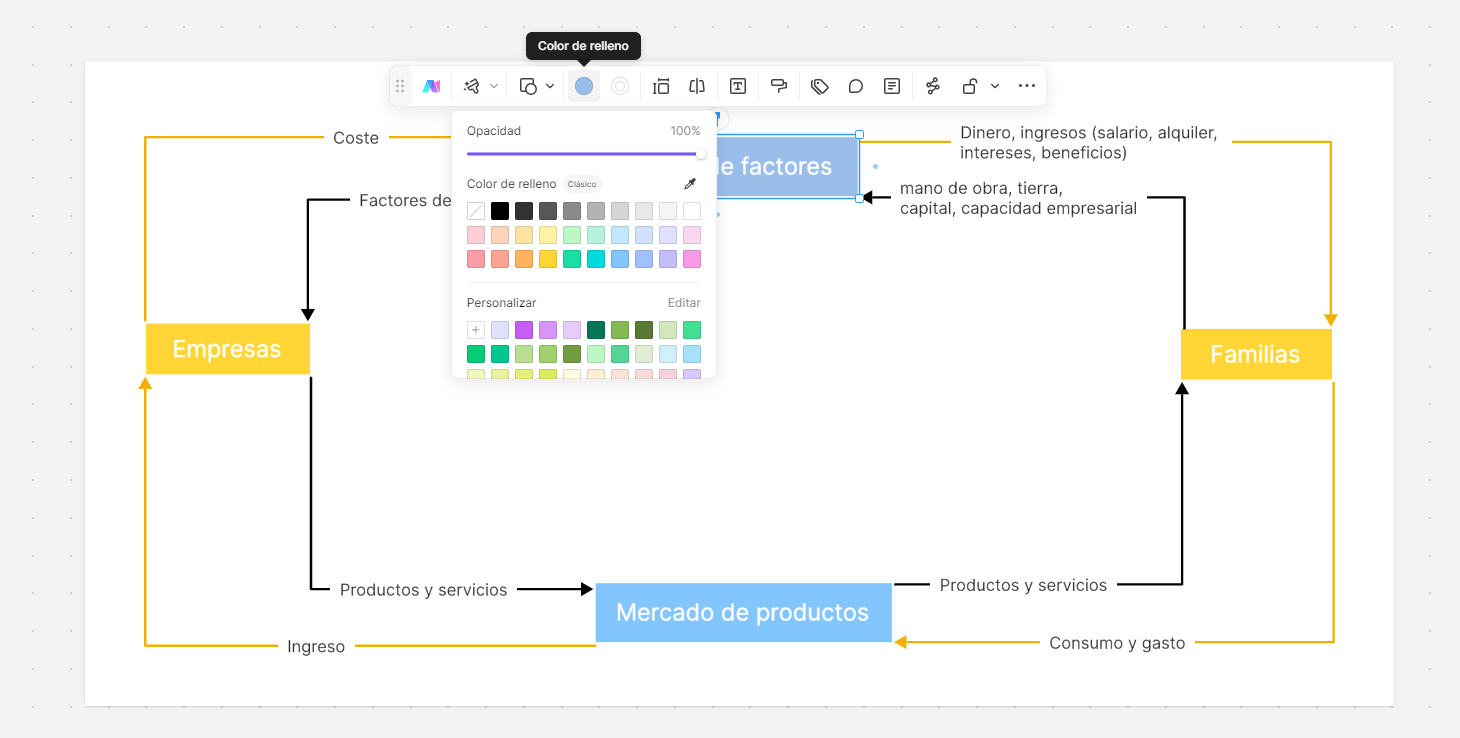Open the more options ellipsis menu
This screenshot has width=1460, height=738.
1027,86
